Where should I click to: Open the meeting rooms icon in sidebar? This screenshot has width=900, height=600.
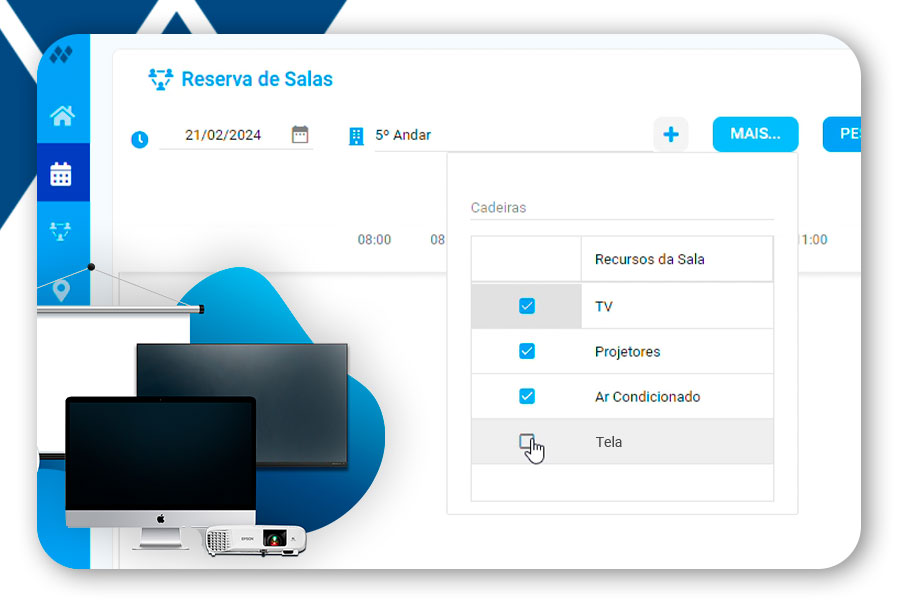click(60, 231)
